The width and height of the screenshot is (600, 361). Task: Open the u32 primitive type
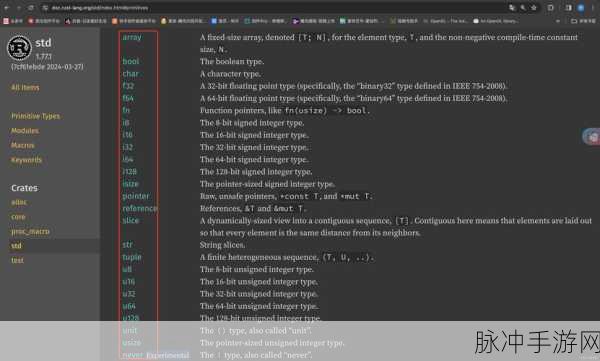129,294
